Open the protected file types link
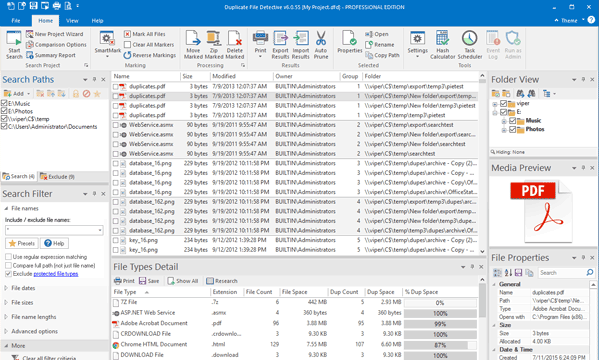This screenshot has width=601, height=360. pyautogui.click(x=56, y=274)
